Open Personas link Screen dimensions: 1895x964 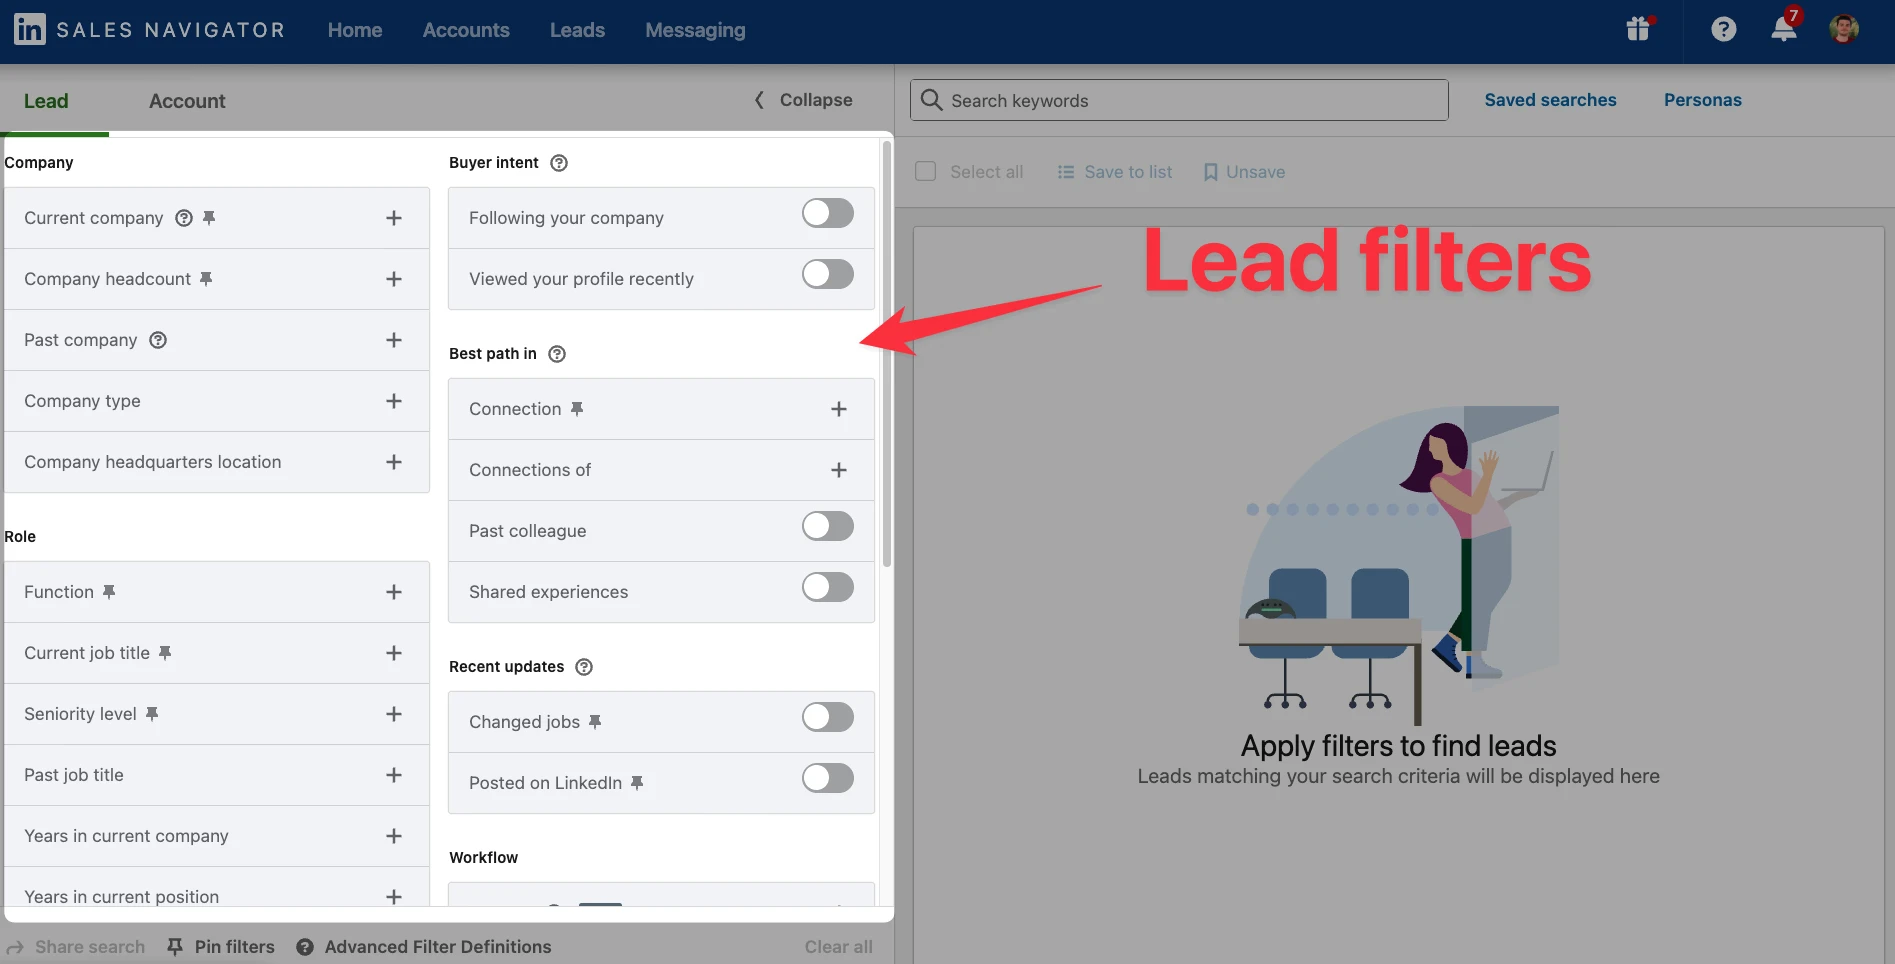tap(1702, 100)
